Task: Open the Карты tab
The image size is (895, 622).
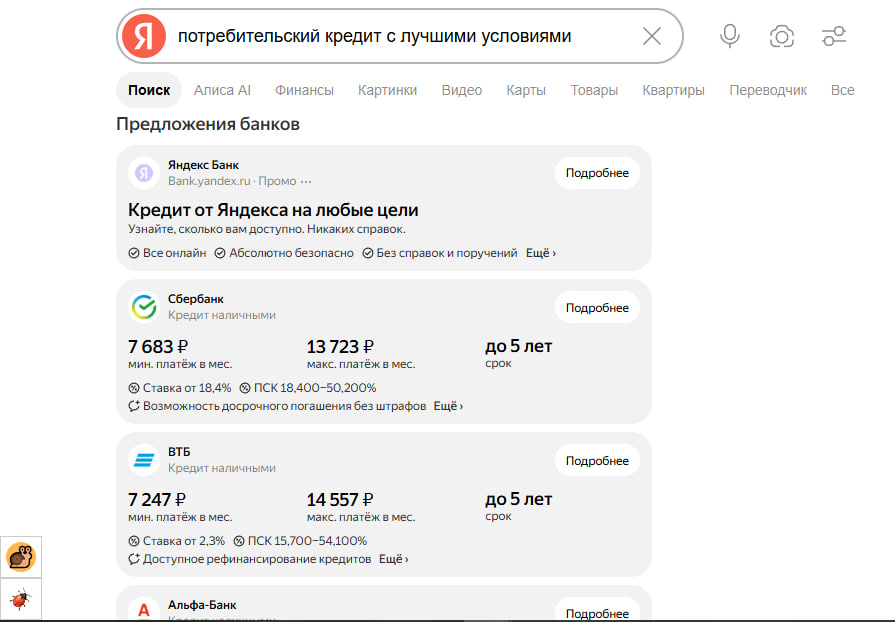Action: 526,90
